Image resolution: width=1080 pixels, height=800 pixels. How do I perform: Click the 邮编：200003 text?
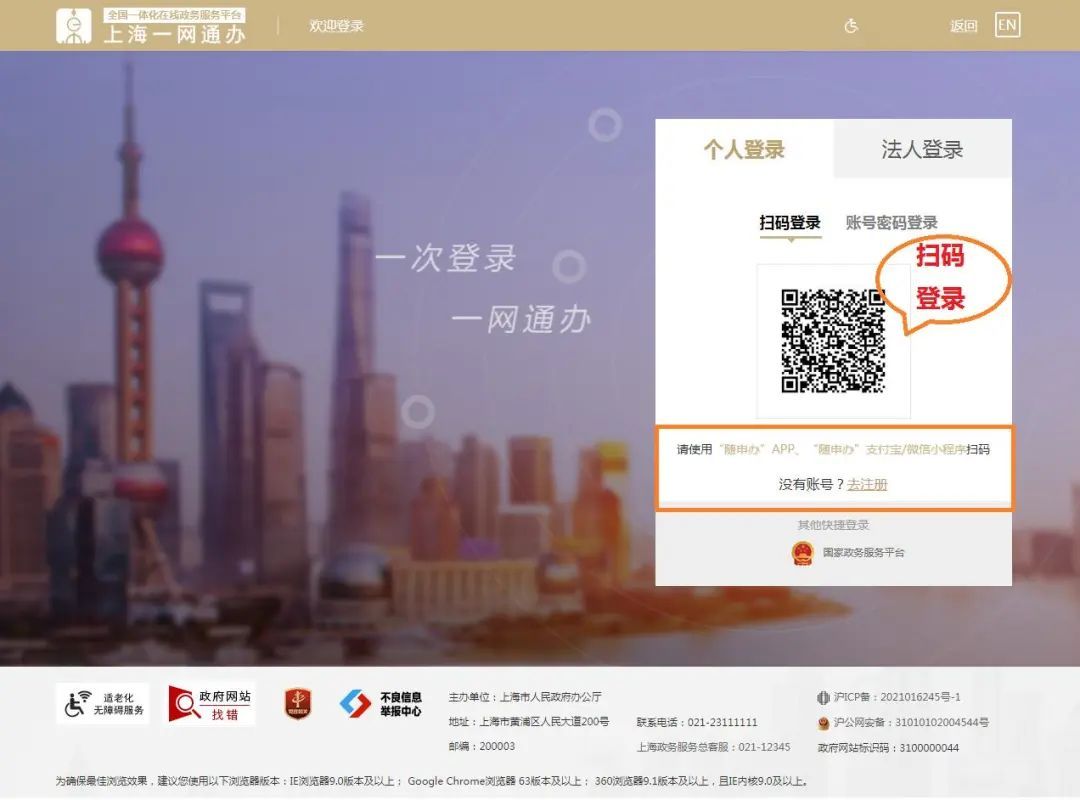481,746
